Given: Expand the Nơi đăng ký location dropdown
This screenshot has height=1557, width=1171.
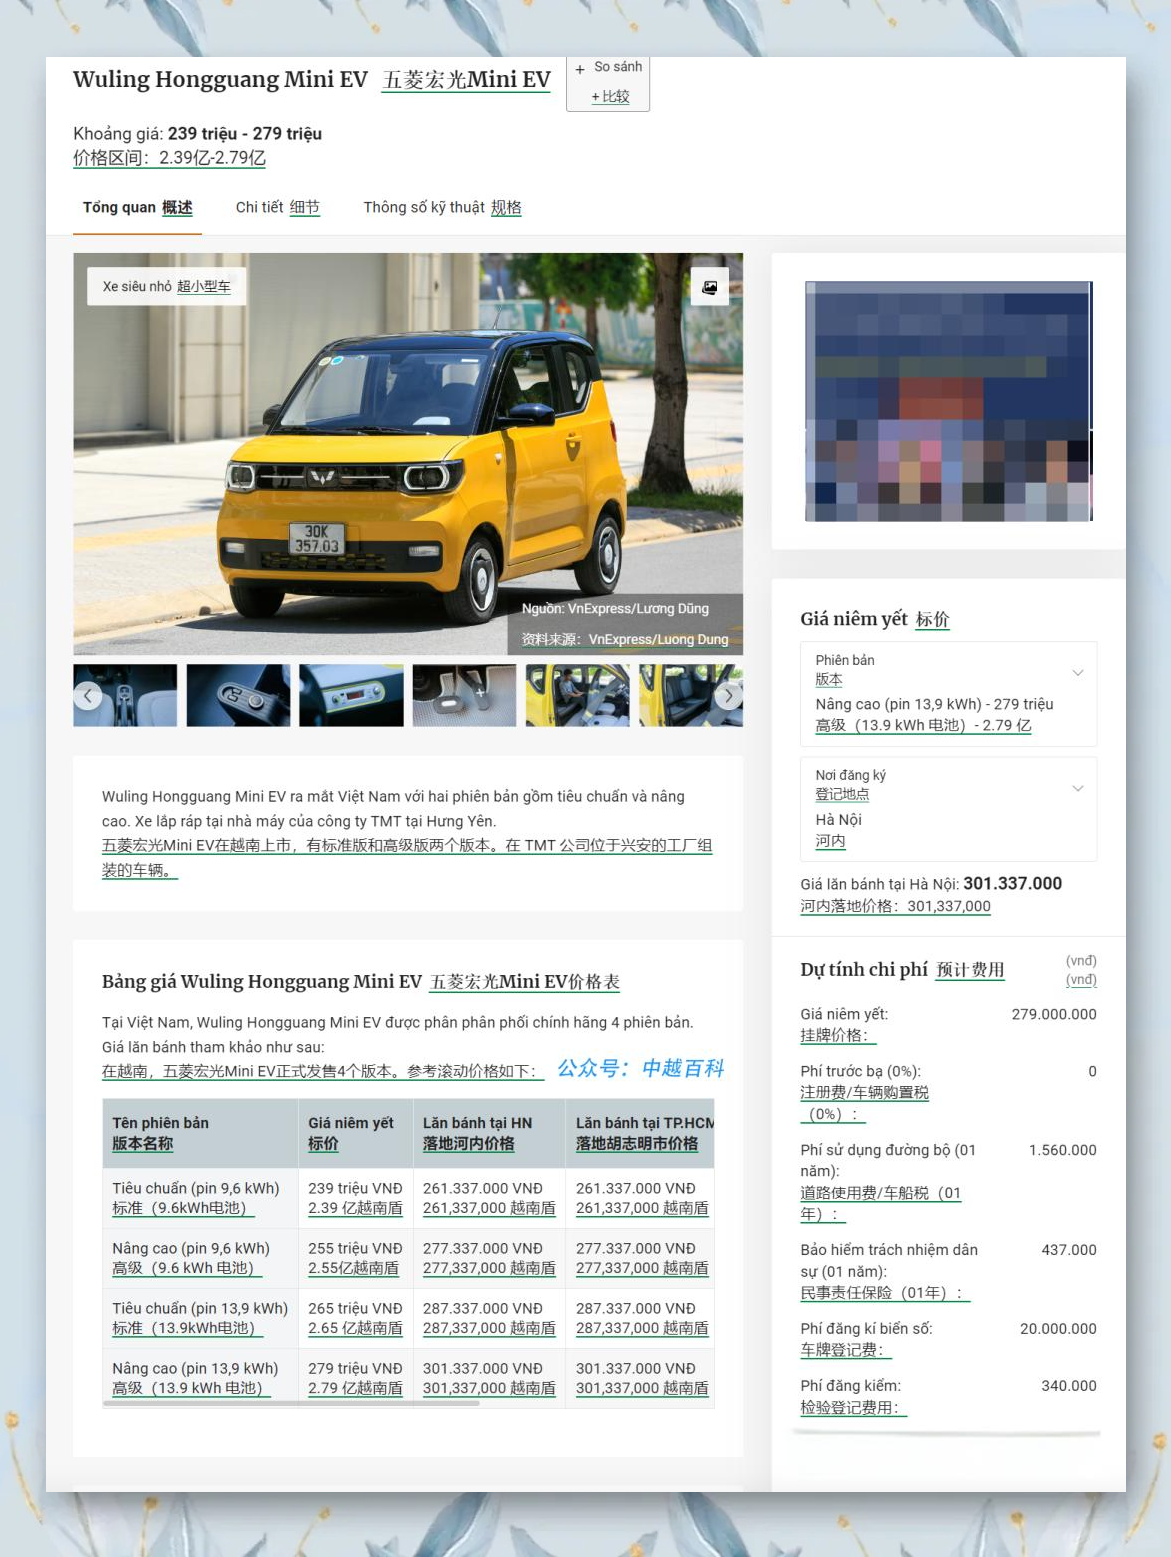Looking at the screenshot, I should (x=948, y=809).
